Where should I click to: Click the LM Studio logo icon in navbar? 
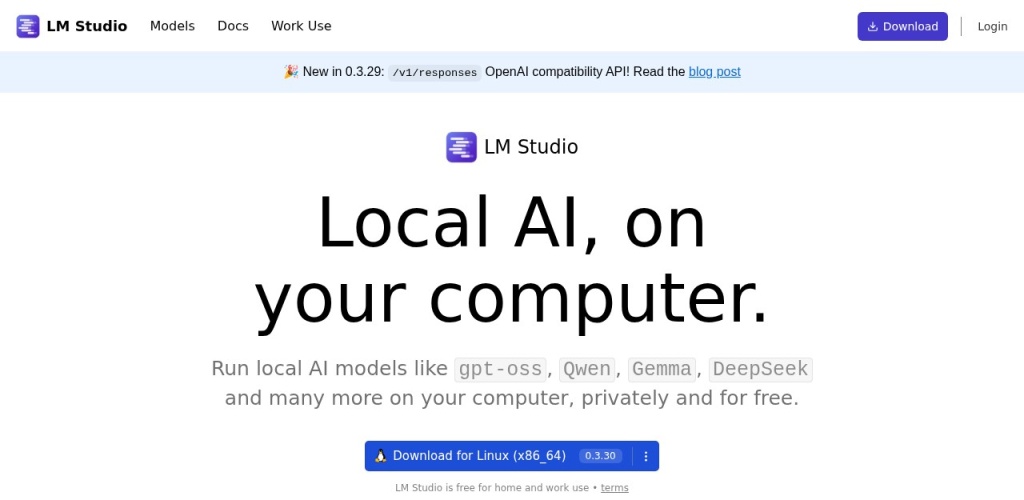point(28,26)
